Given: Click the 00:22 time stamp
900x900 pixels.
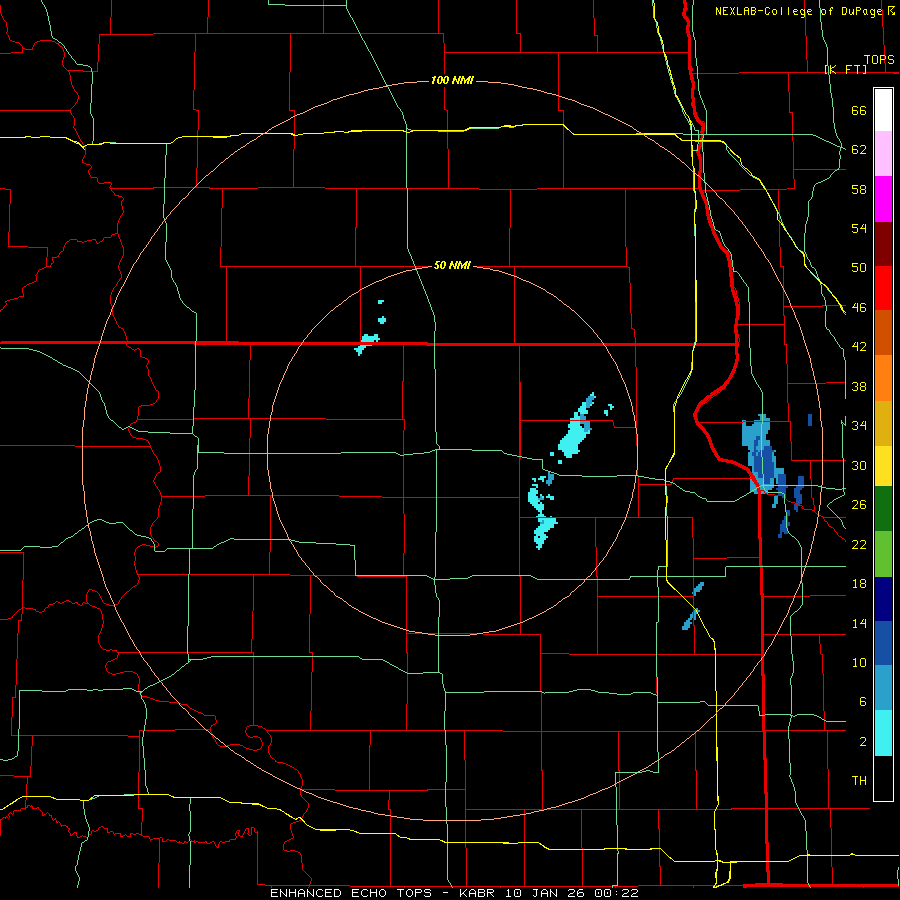Looking at the screenshot, I should 619,893.
